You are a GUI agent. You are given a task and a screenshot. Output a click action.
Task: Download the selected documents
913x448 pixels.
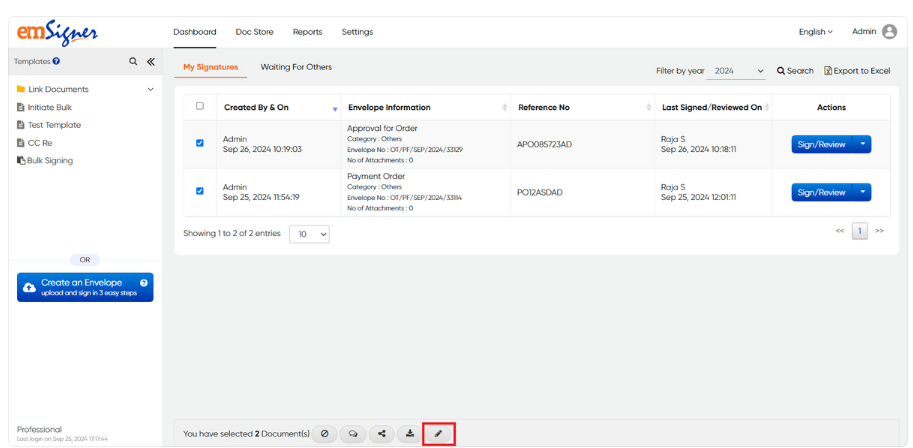pos(410,433)
